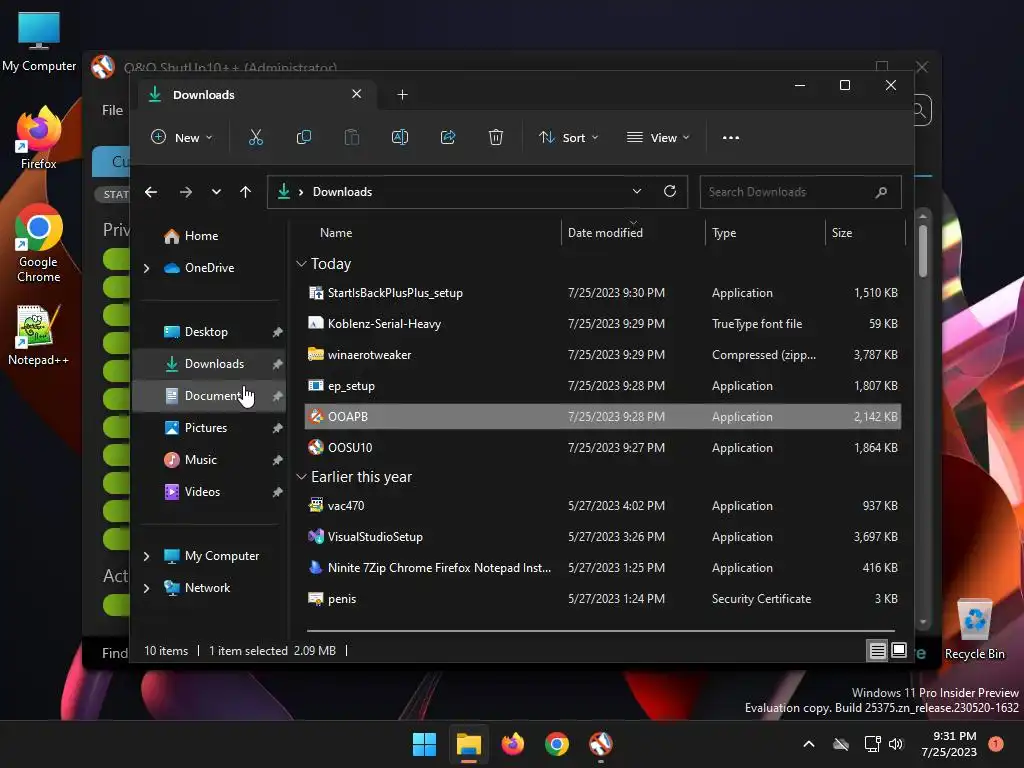
Task: Open Videos in navigation pane
Action: point(209,492)
